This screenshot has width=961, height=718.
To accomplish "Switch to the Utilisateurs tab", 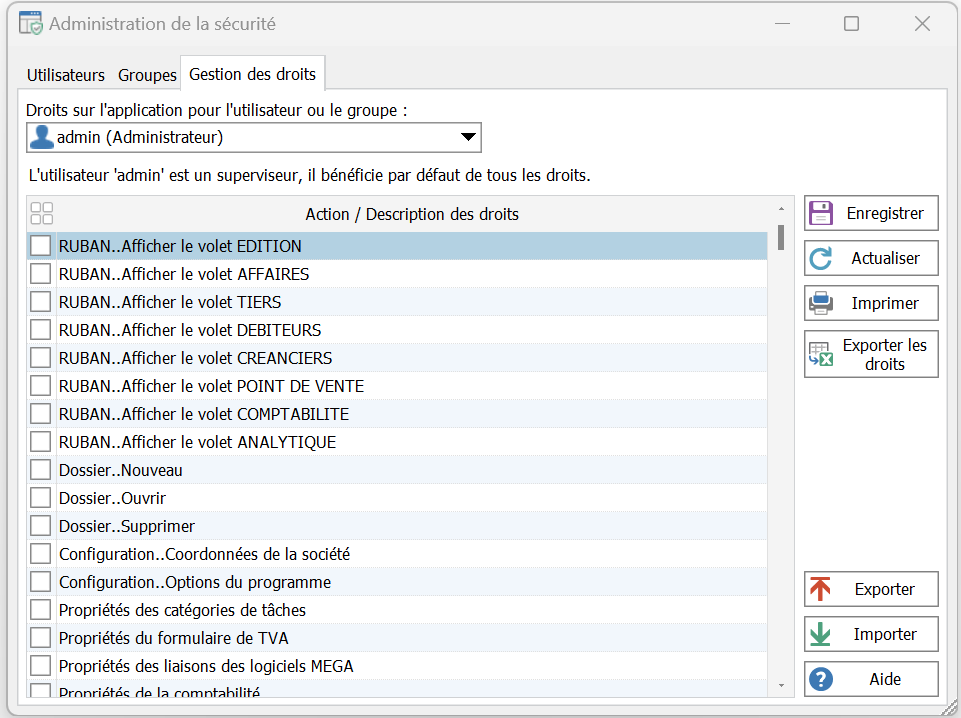I will [x=66, y=75].
